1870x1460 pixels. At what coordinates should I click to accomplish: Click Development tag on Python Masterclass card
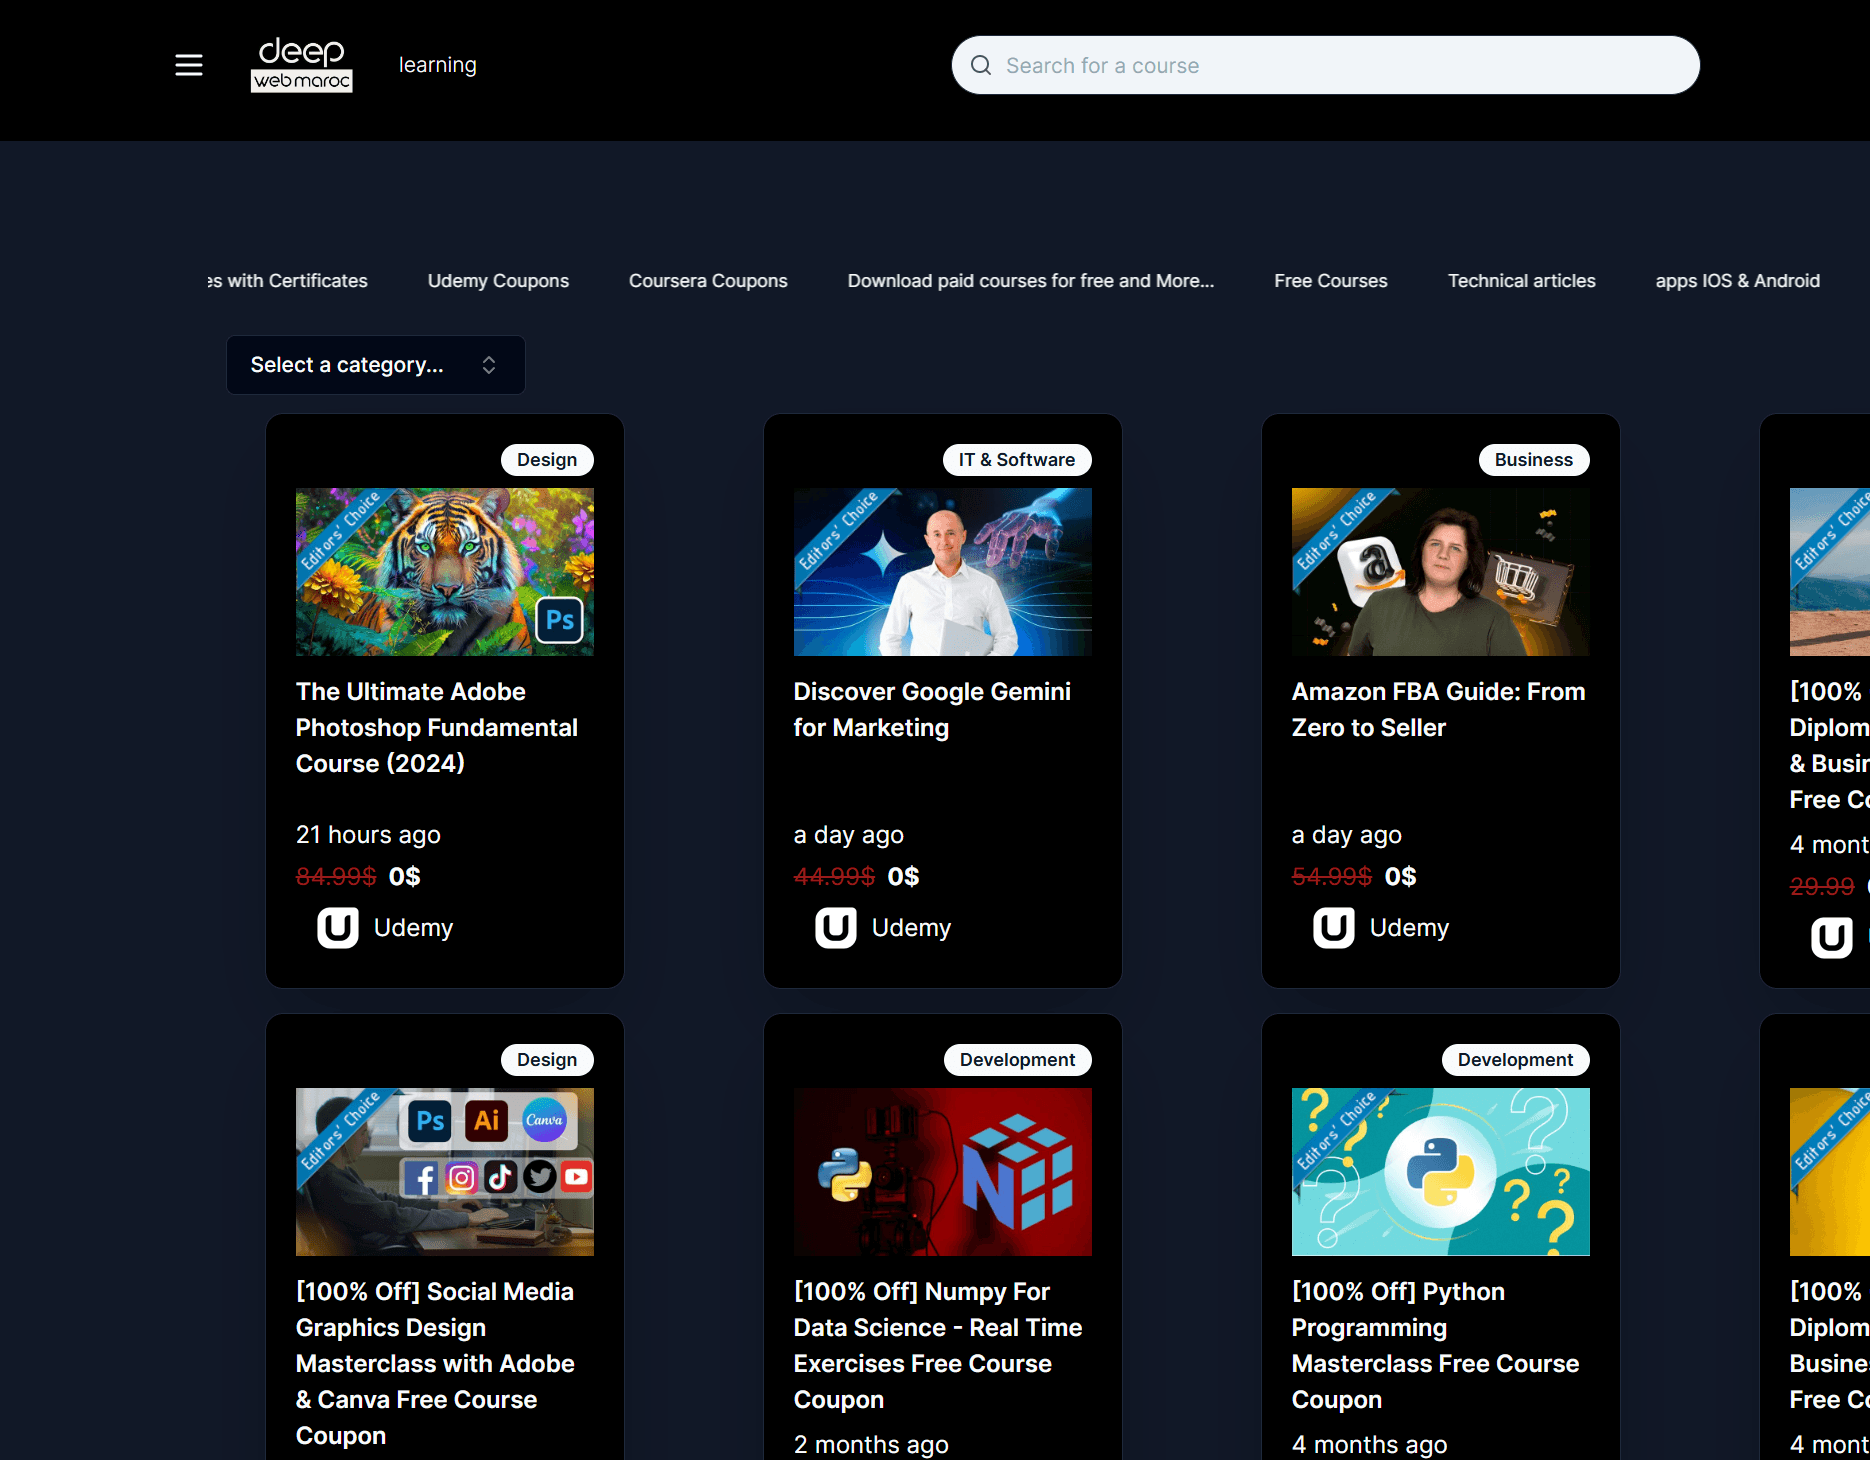(x=1515, y=1060)
